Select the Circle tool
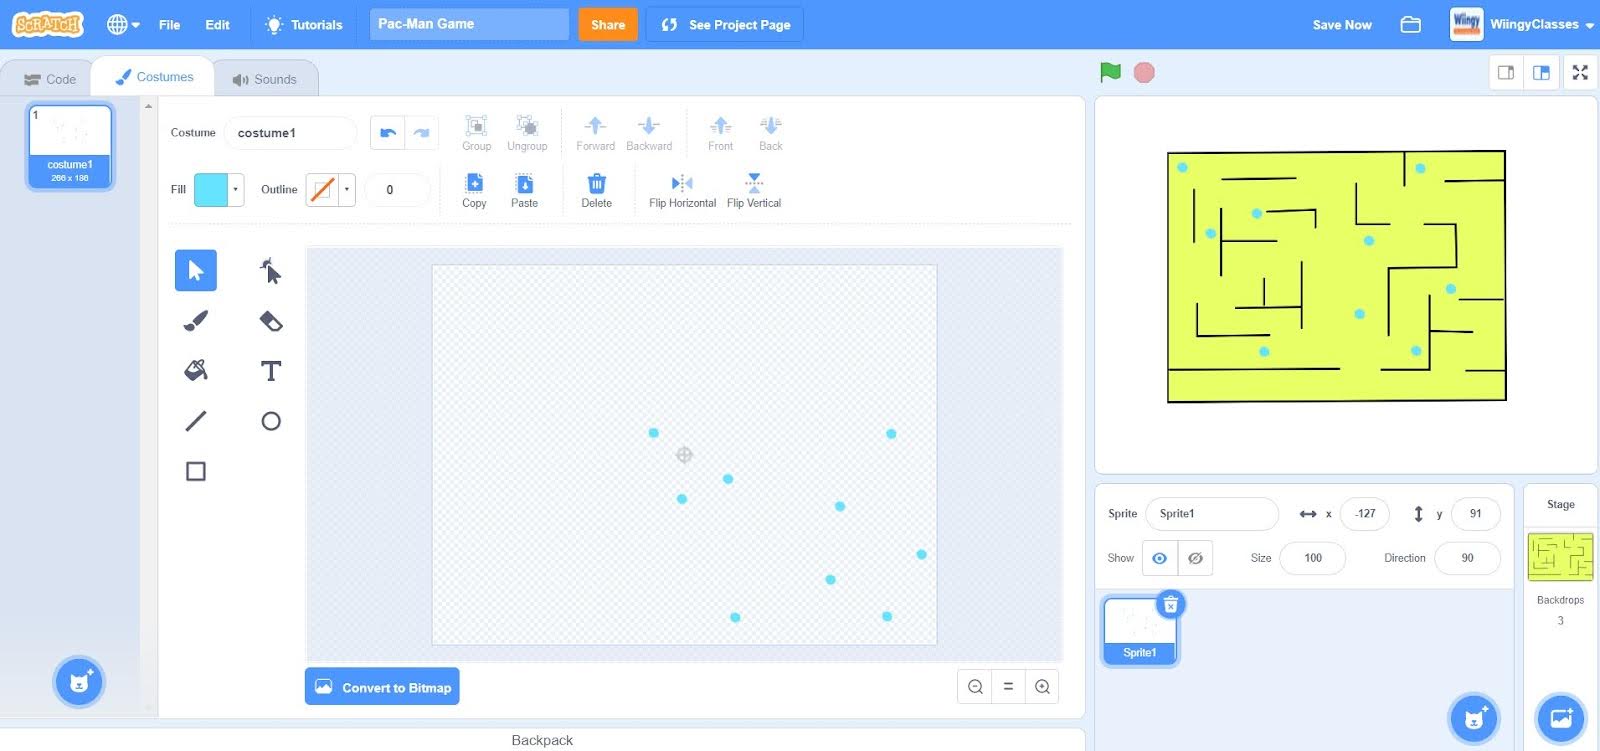Viewport: 1600px width, 751px height. click(271, 421)
